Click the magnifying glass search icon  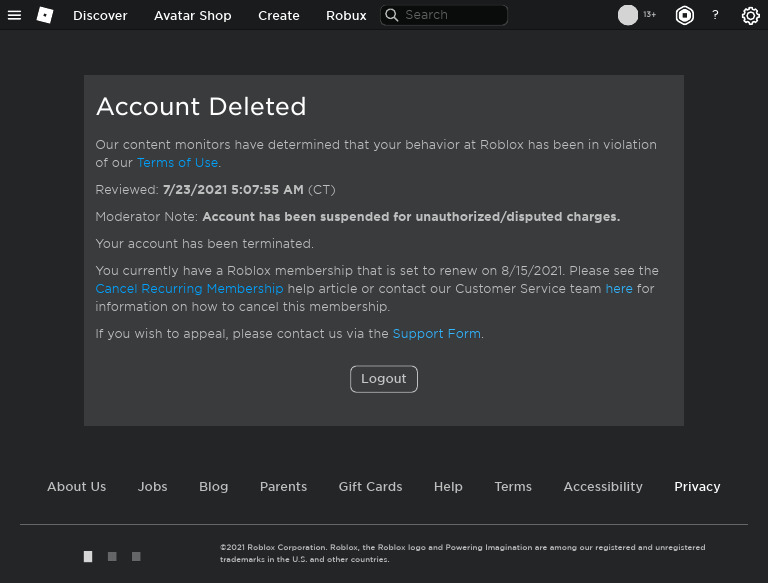click(x=392, y=15)
